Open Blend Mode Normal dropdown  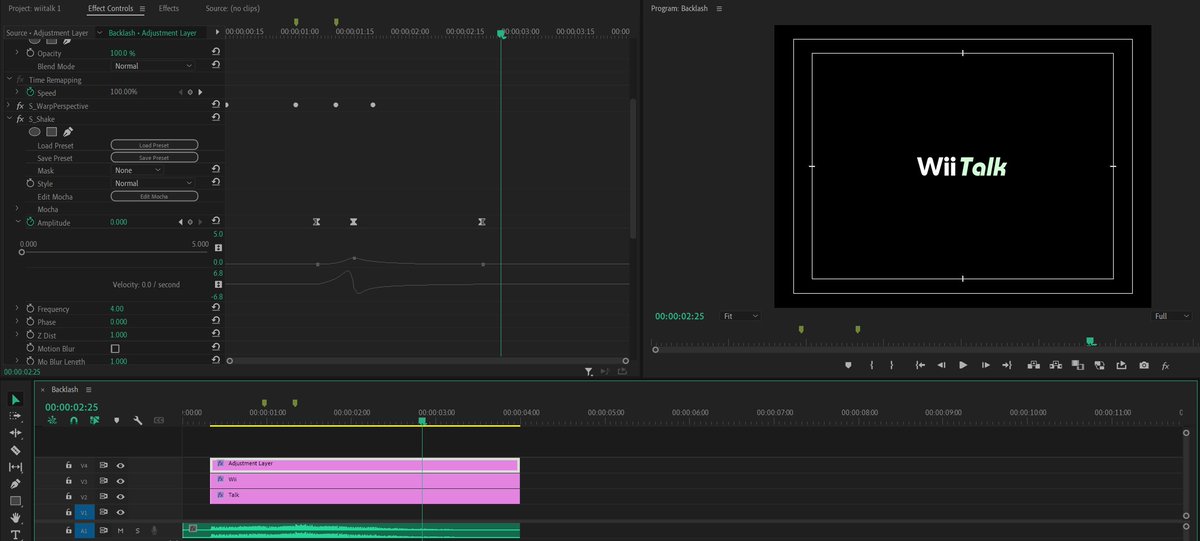coord(152,66)
